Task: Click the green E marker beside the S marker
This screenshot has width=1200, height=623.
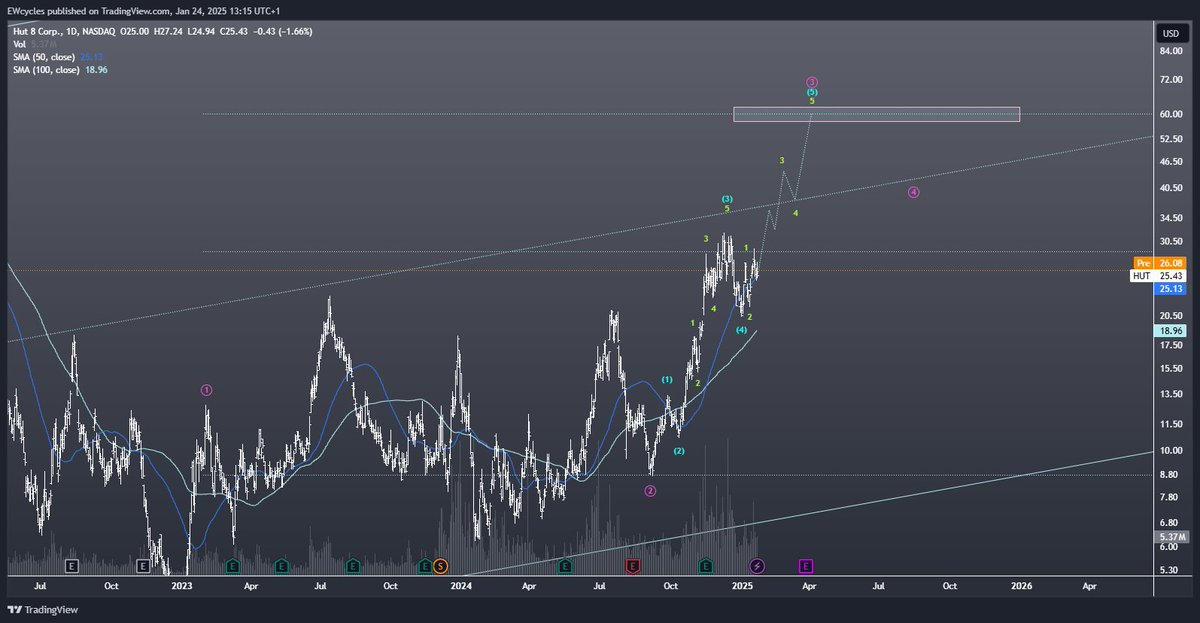Action: coord(425,566)
